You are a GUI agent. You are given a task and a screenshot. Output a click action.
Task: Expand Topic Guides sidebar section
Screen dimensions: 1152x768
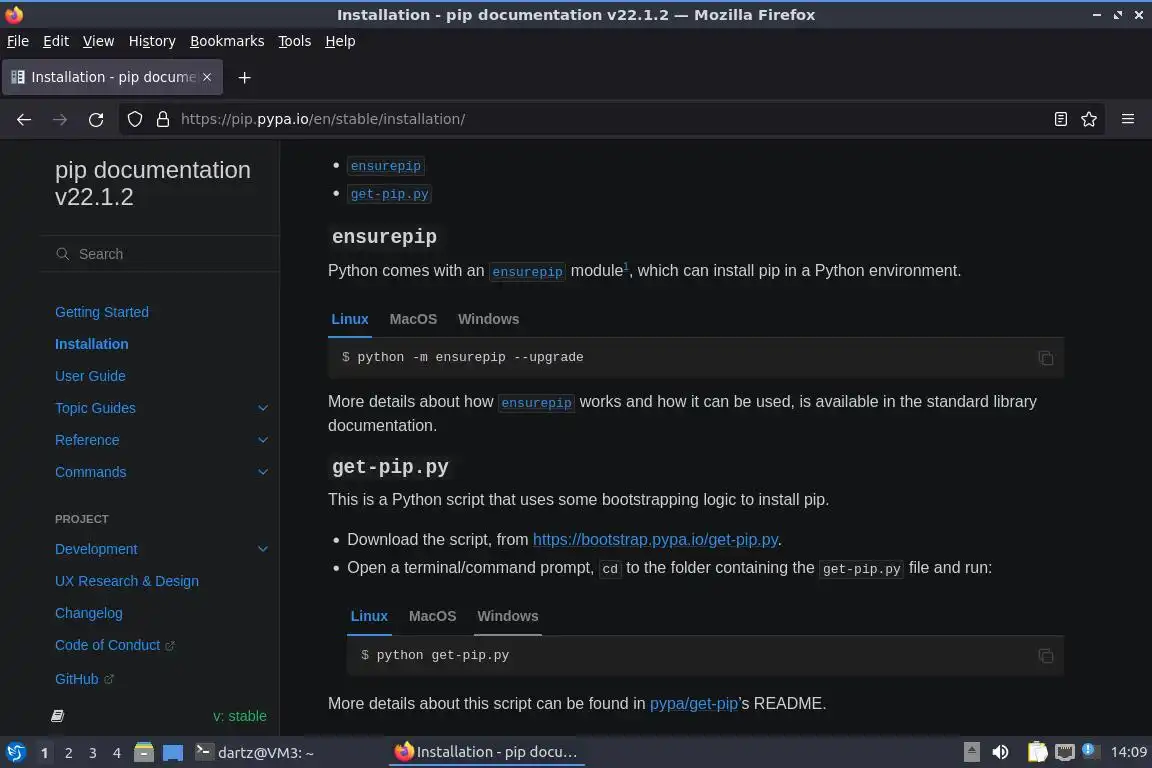tap(262, 408)
